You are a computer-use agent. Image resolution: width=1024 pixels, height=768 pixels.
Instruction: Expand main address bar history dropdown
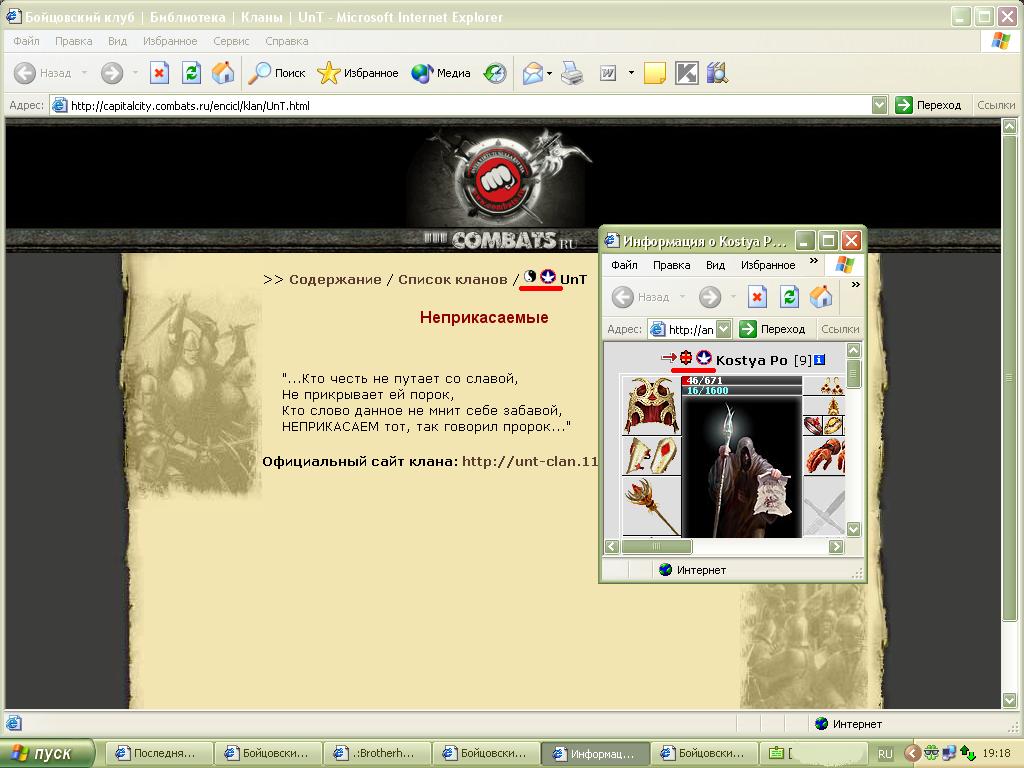click(x=879, y=105)
